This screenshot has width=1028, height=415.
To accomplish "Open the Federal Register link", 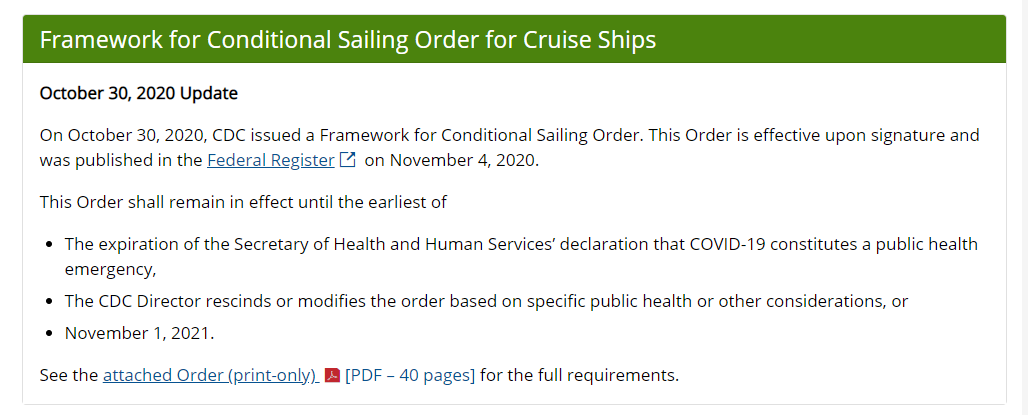I will tap(271, 161).
